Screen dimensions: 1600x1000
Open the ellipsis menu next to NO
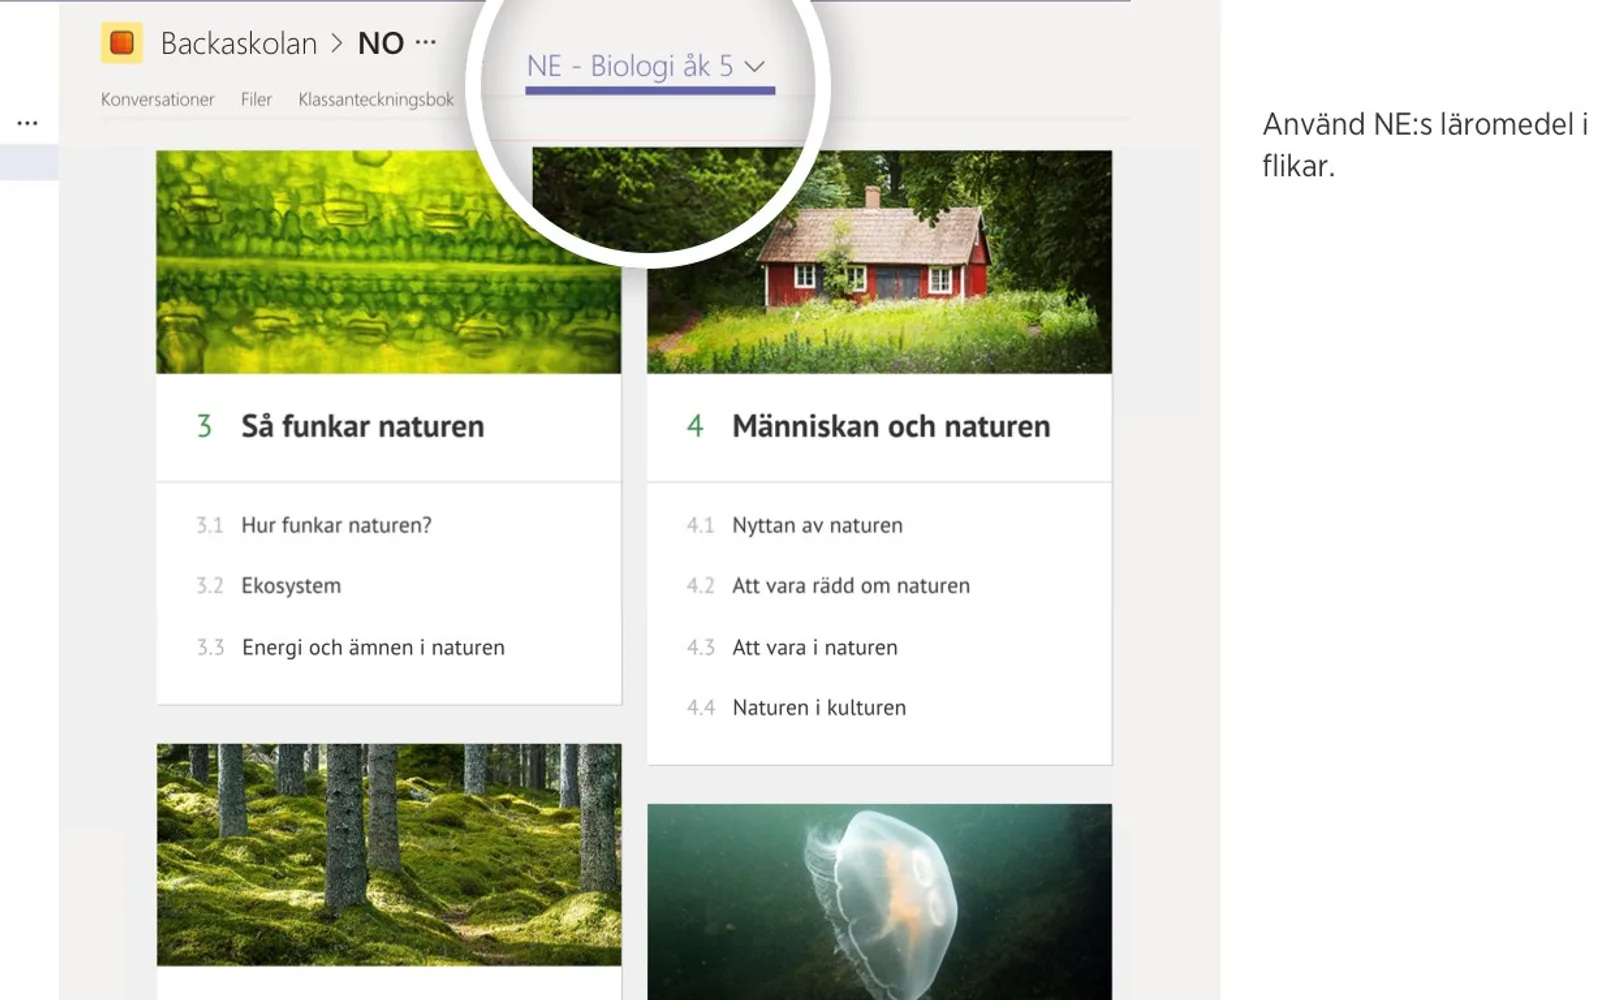pos(426,42)
